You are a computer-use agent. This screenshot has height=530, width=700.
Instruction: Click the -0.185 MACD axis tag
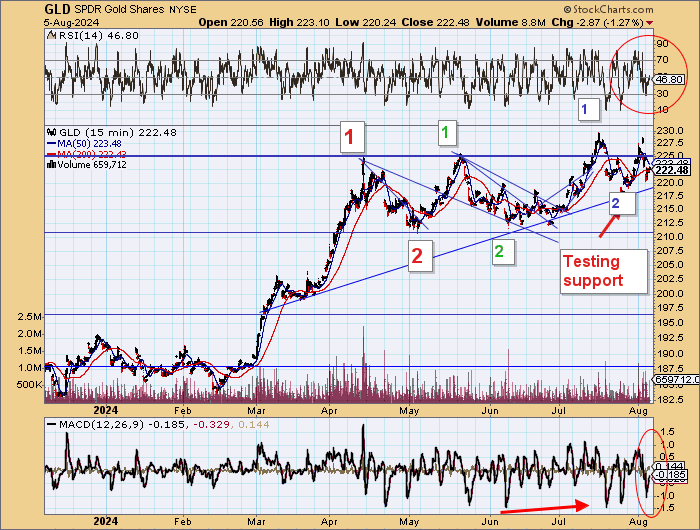tap(671, 475)
